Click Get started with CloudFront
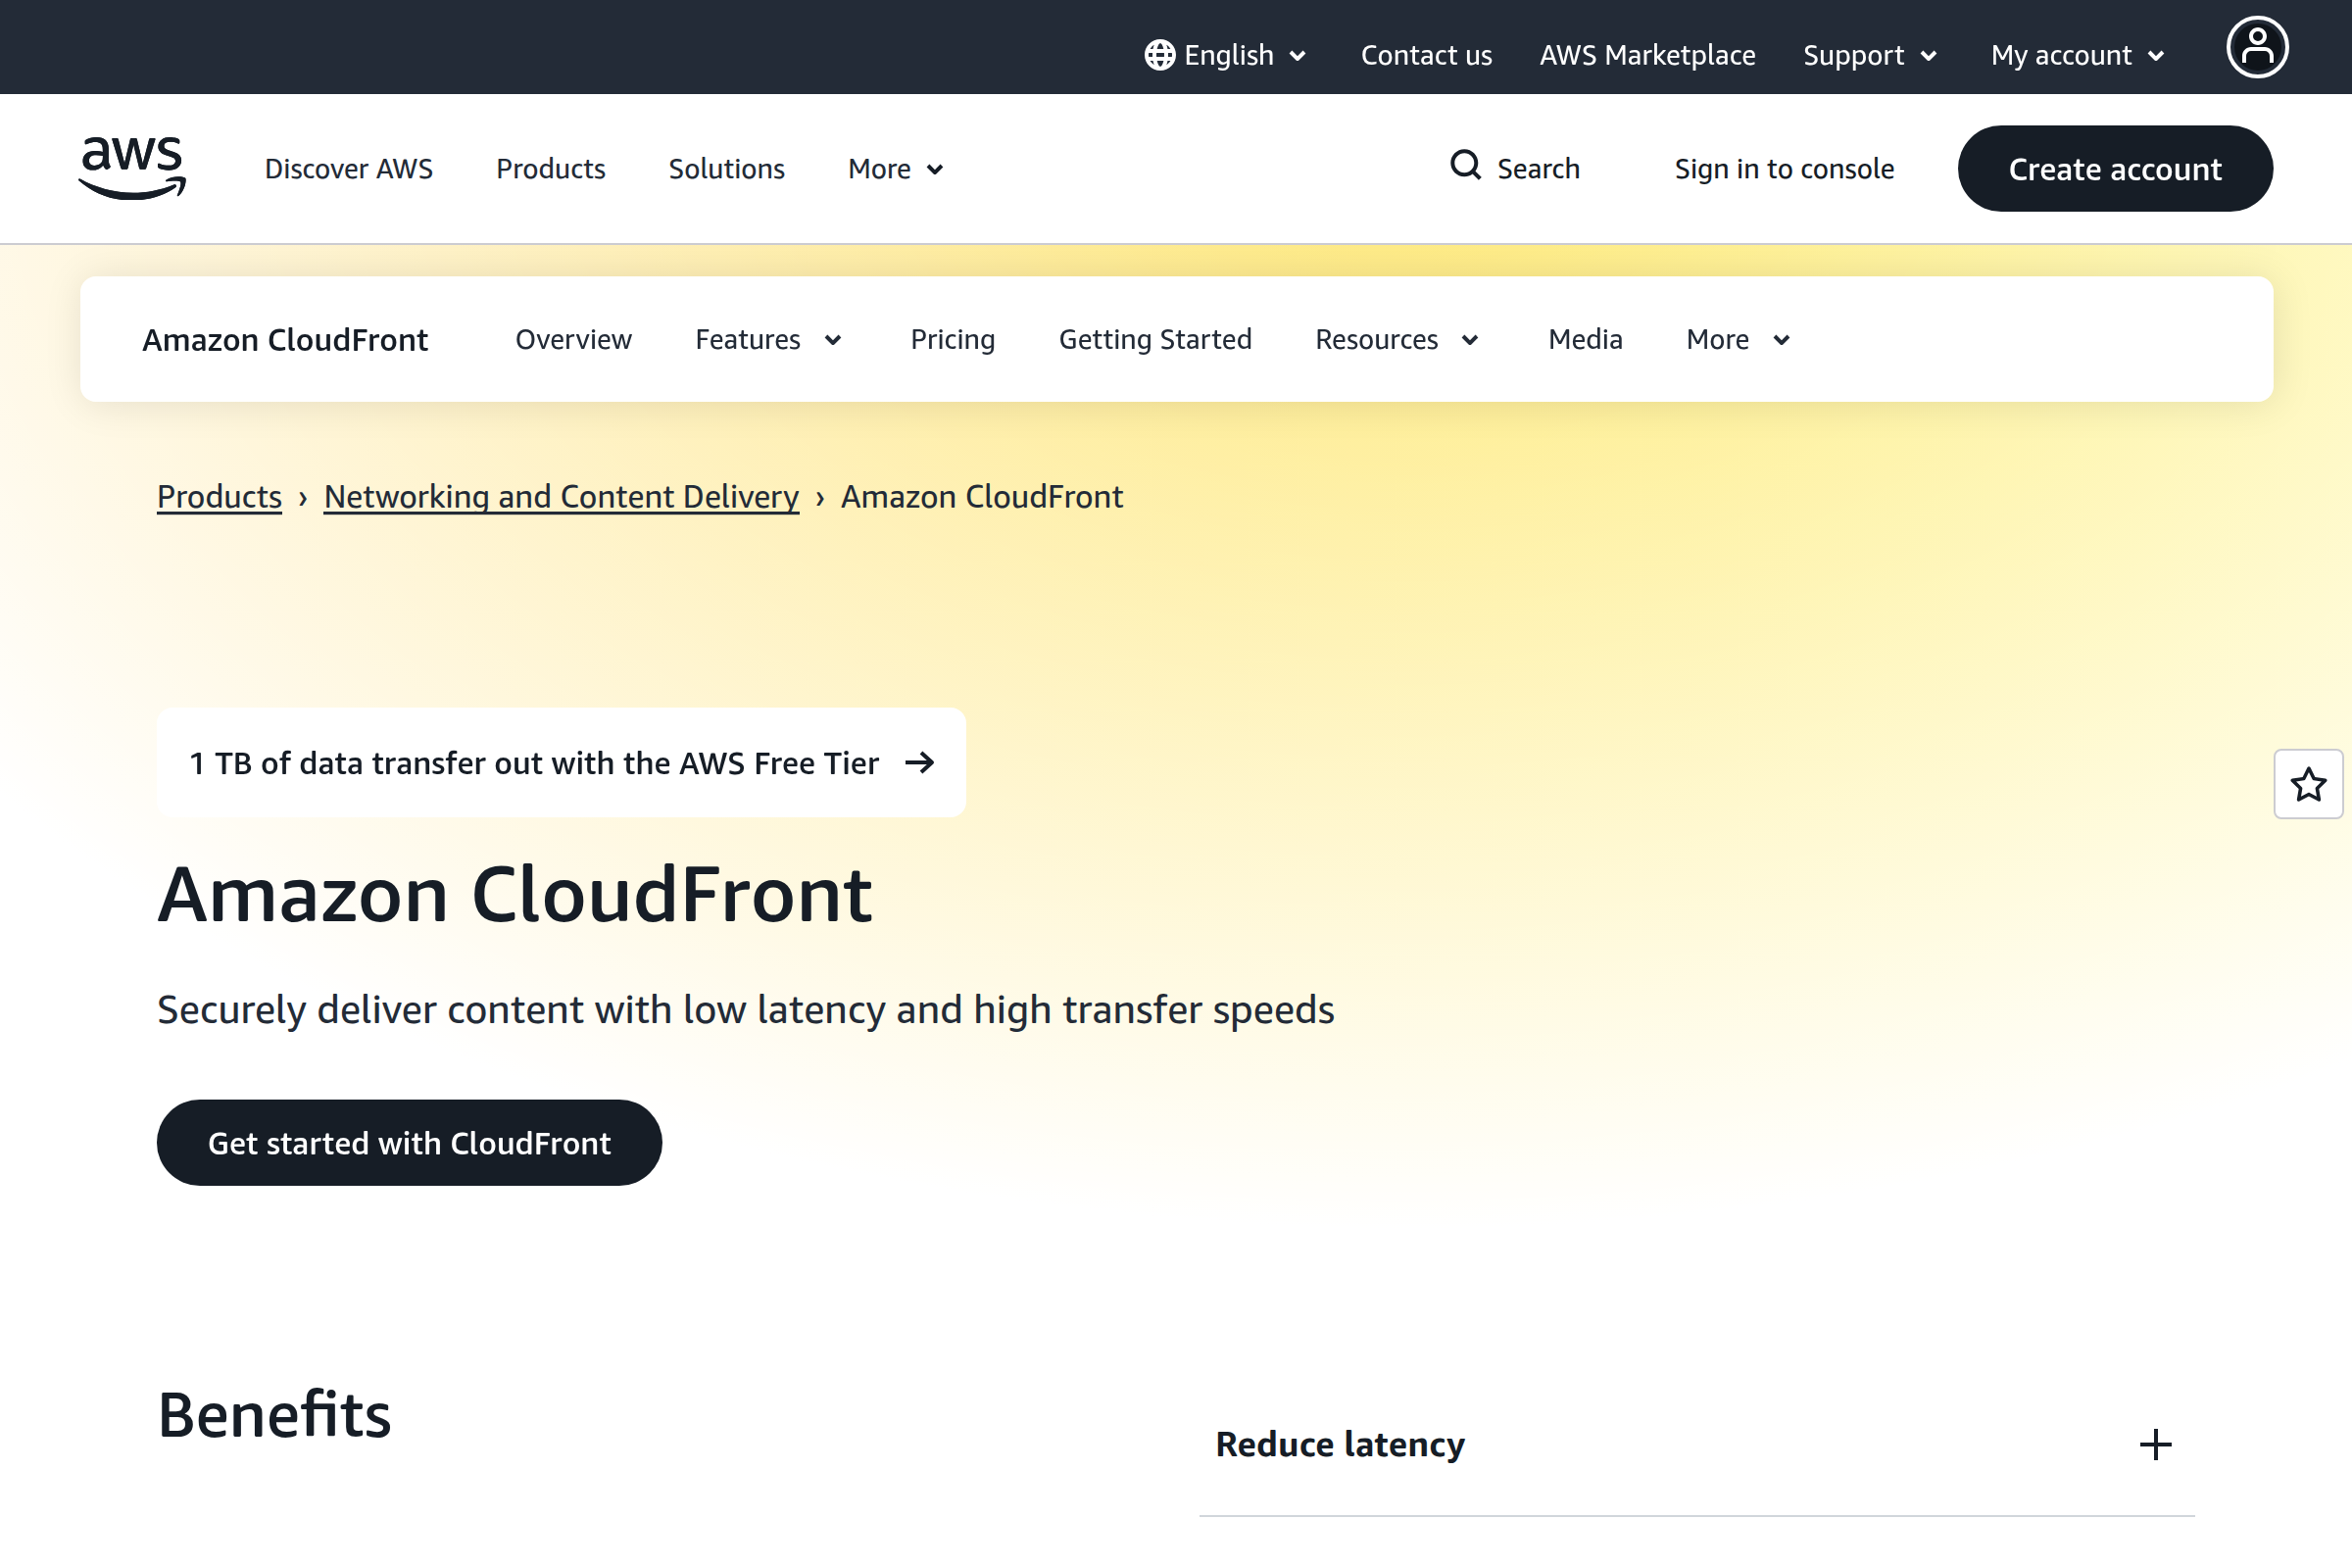This screenshot has height=1568, width=2352. coord(409,1142)
